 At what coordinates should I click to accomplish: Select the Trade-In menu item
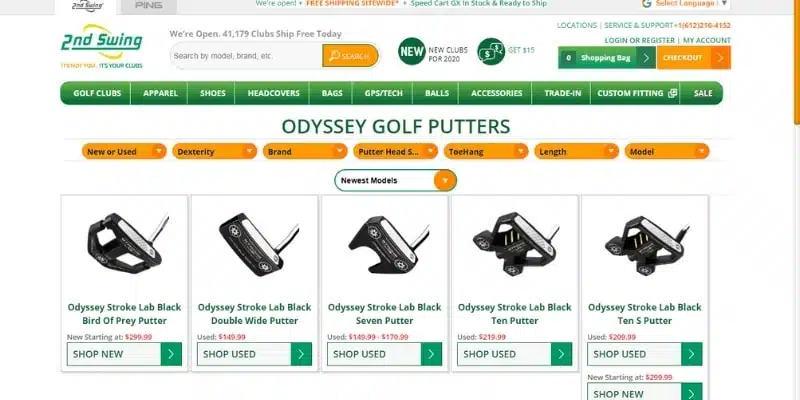tap(562, 93)
